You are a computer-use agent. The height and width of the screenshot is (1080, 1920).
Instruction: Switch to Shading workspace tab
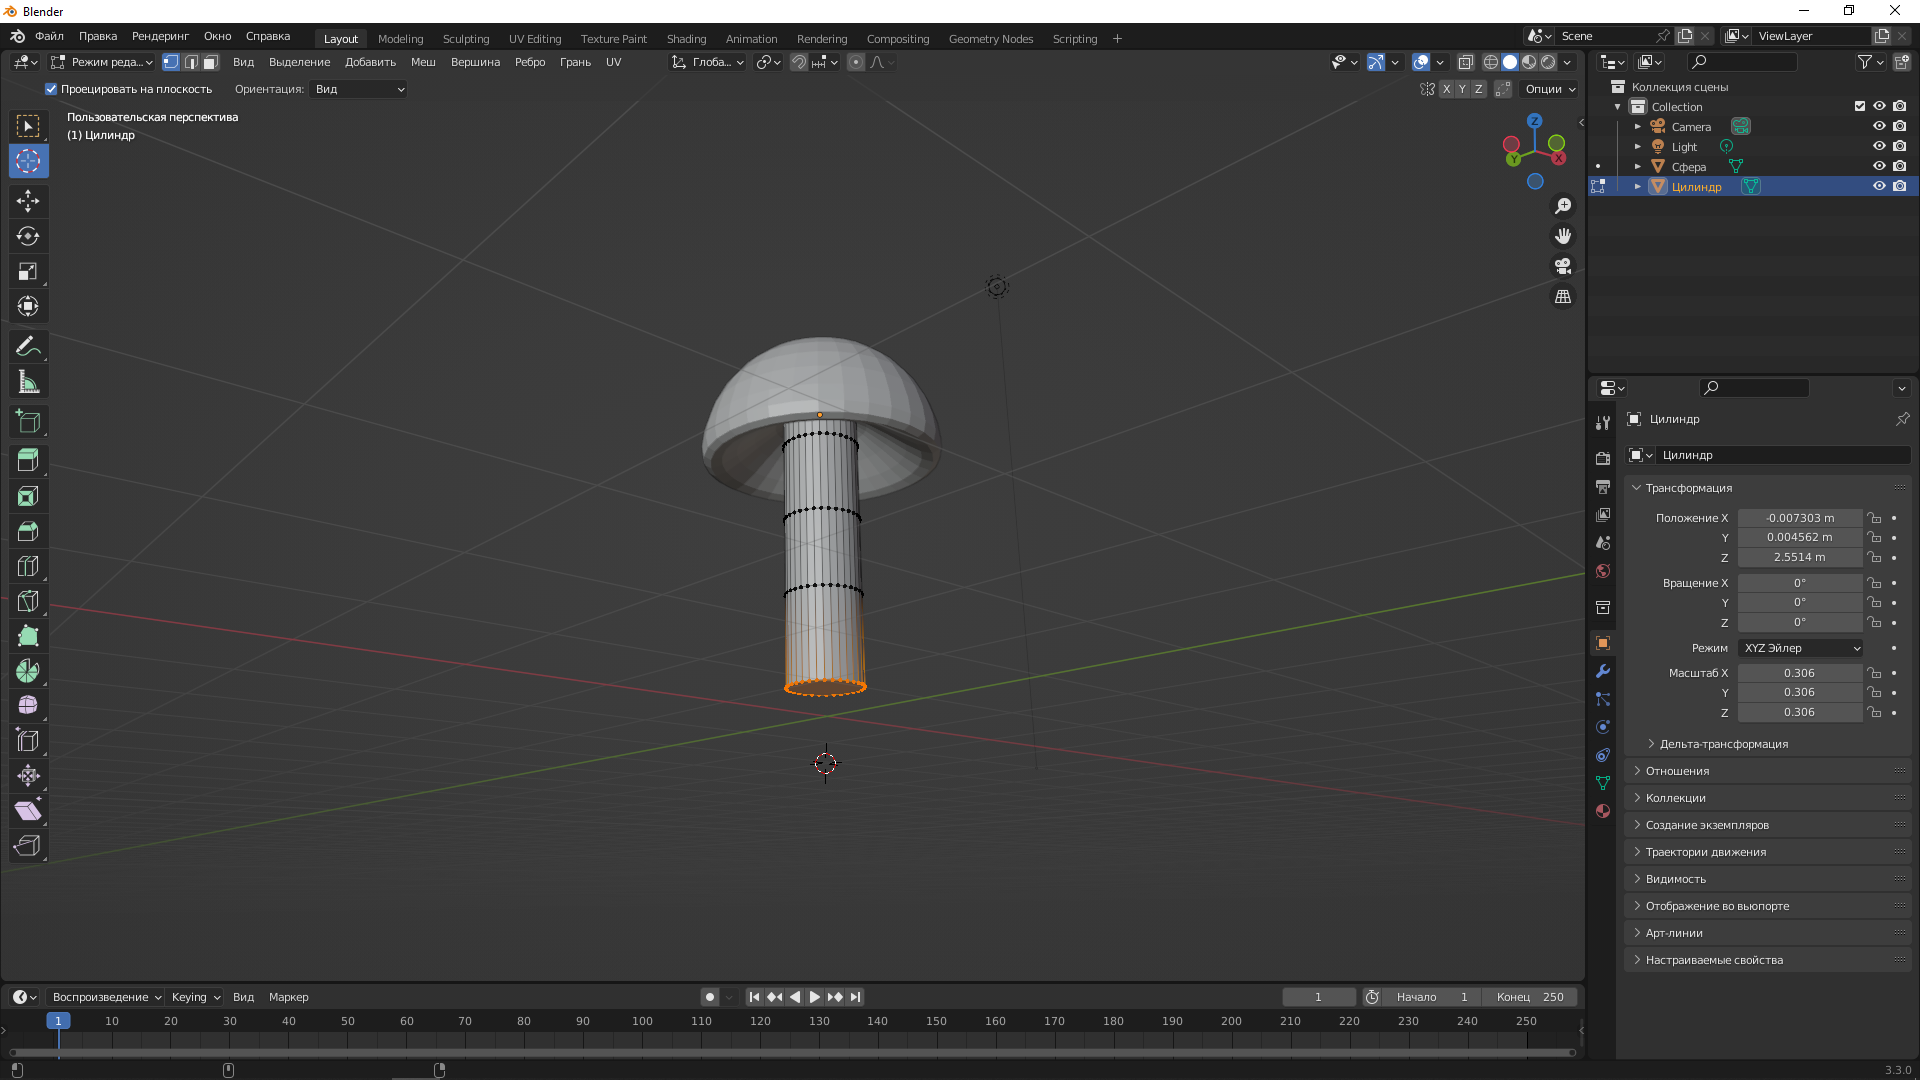686,39
